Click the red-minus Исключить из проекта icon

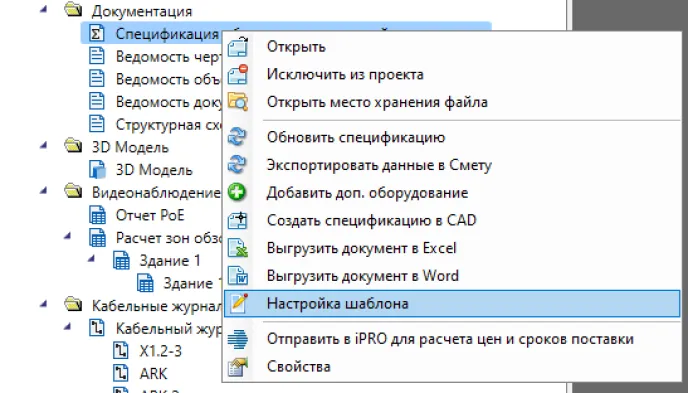click(238, 74)
